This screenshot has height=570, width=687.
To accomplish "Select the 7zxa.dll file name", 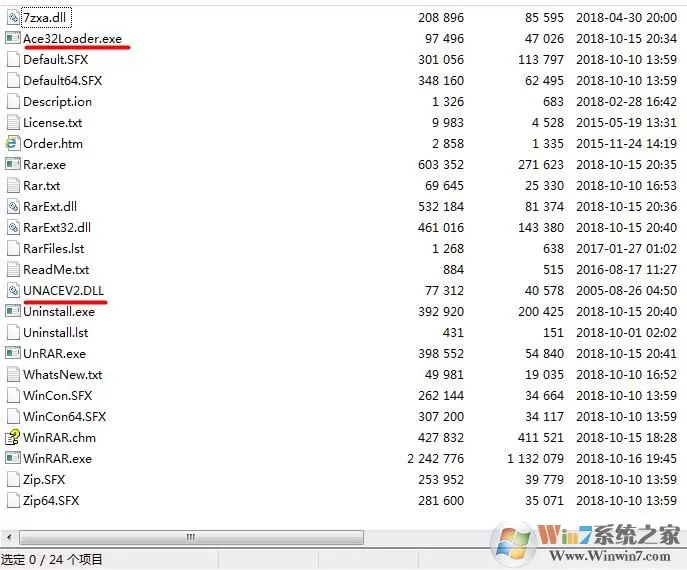I will coord(45,18).
